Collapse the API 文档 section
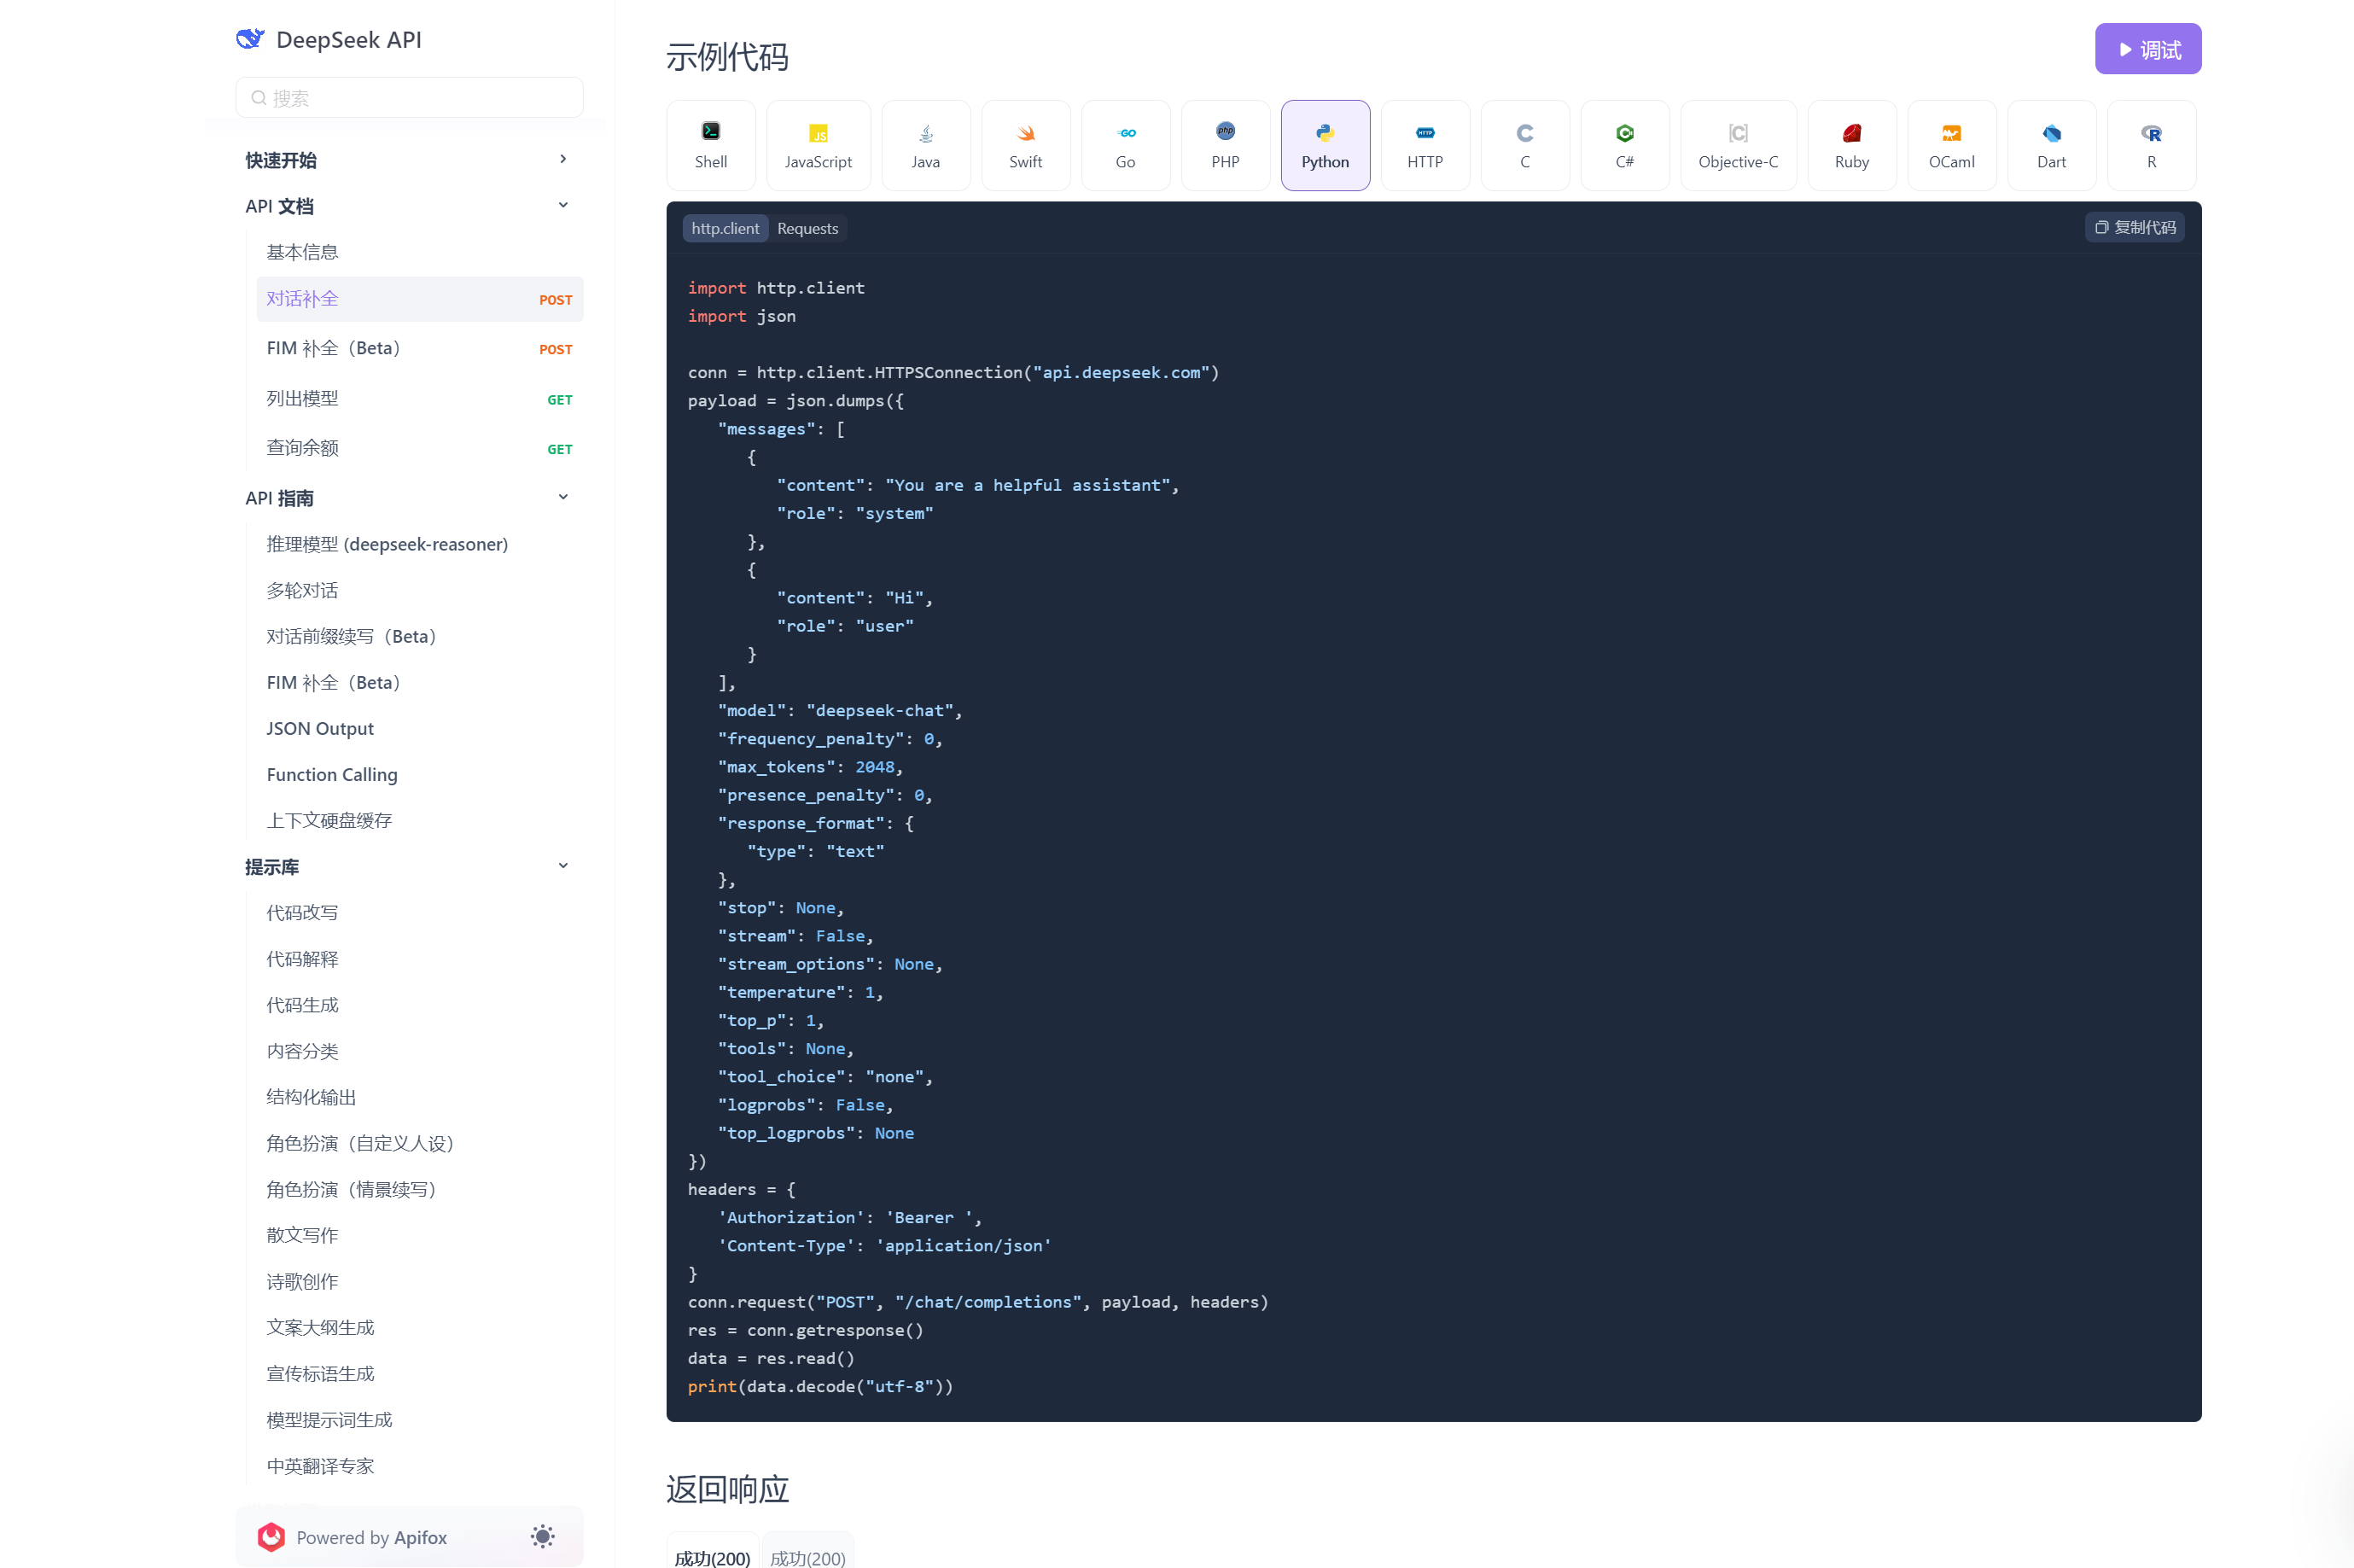Viewport: 2354px width, 1568px height. 563,204
